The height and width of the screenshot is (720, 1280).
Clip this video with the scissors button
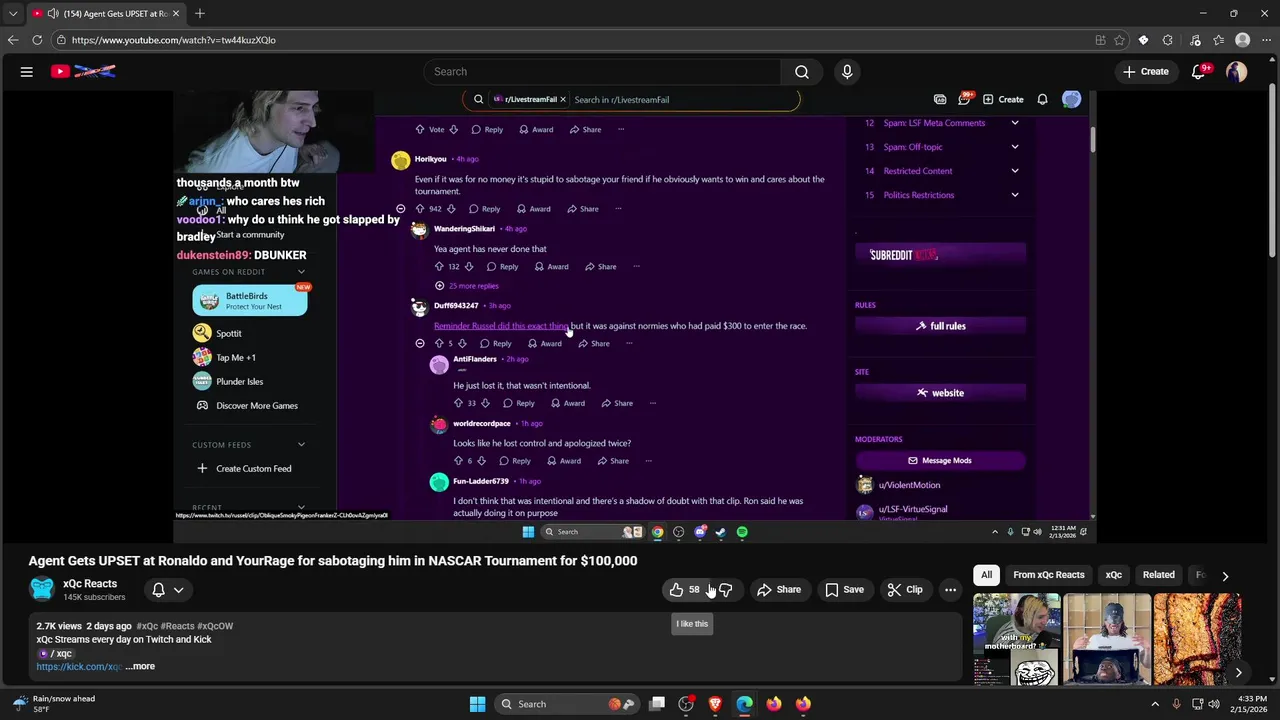[x=906, y=590]
